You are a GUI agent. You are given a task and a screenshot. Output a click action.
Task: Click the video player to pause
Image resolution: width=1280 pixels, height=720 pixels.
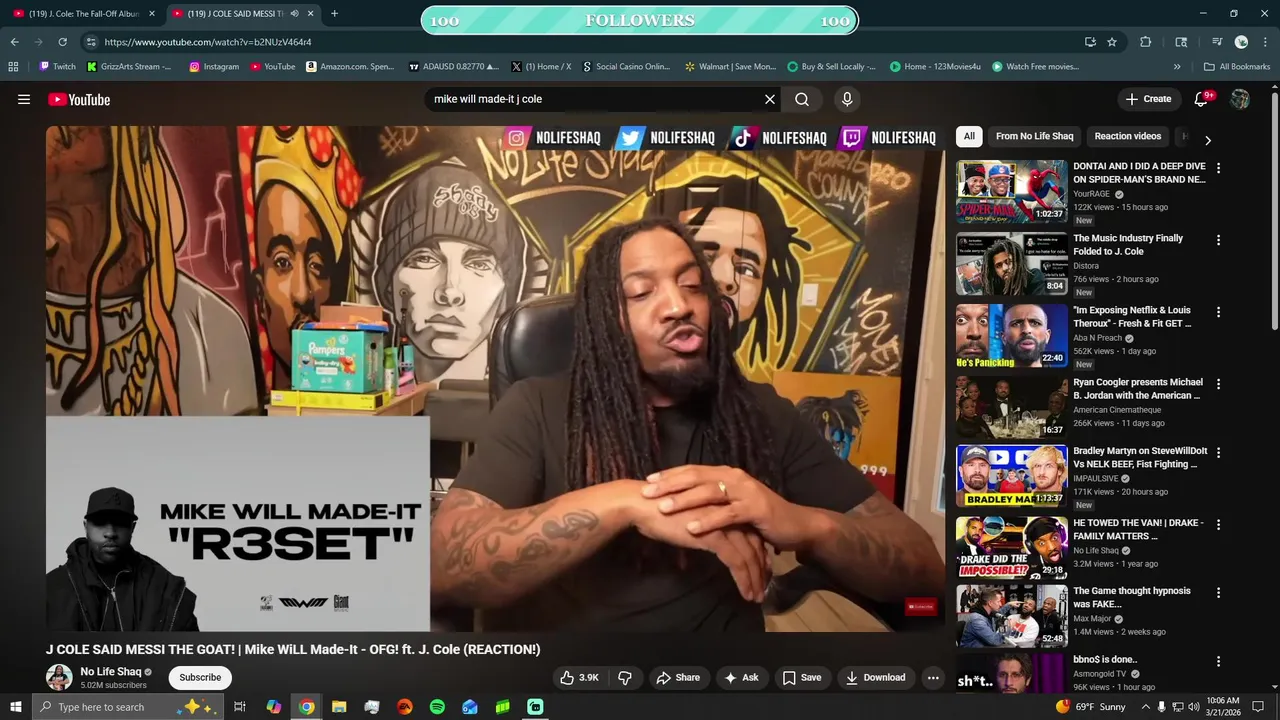[x=495, y=378]
